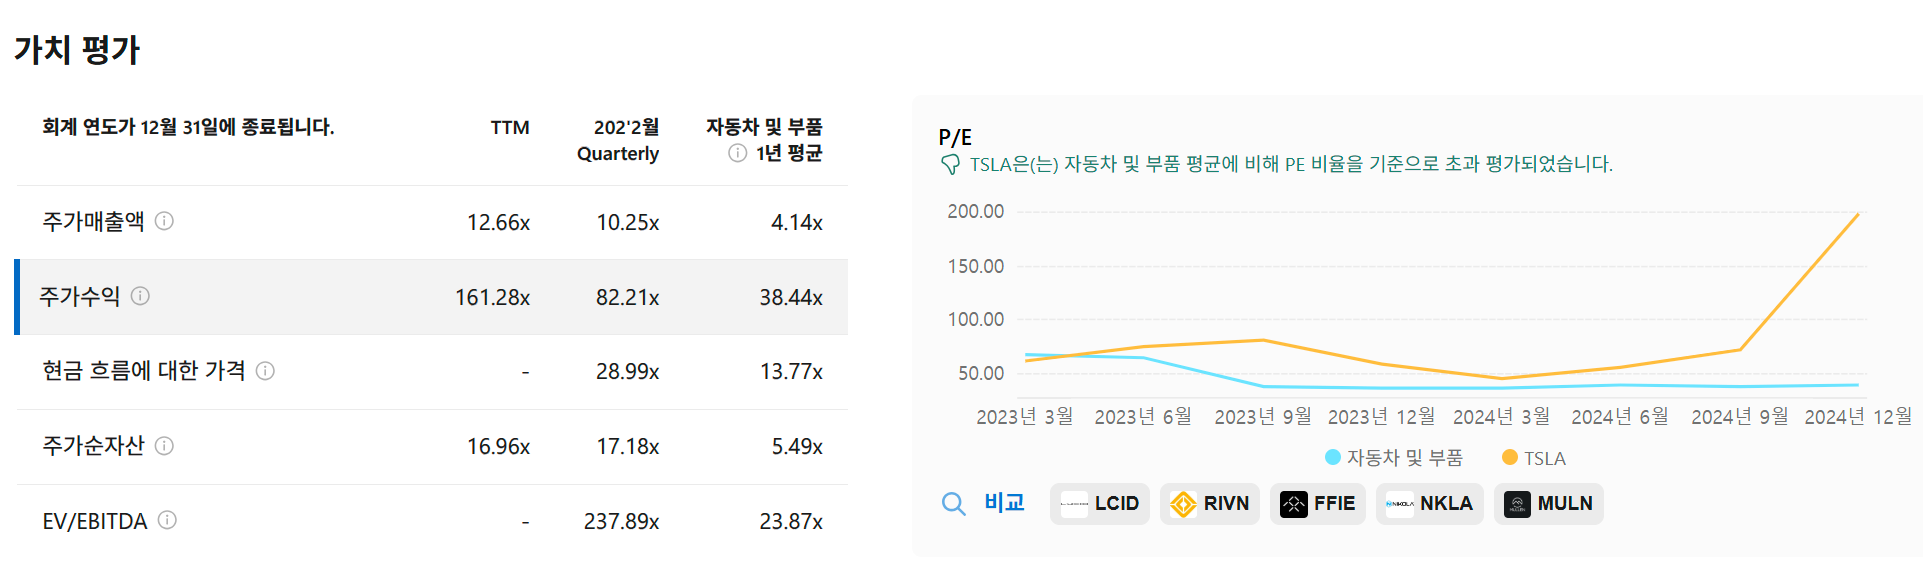Image resolution: width=1923 pixels, height=574 pixels.
Task: Open info icon beside 1년 평균 header
Action: point(738,153)
